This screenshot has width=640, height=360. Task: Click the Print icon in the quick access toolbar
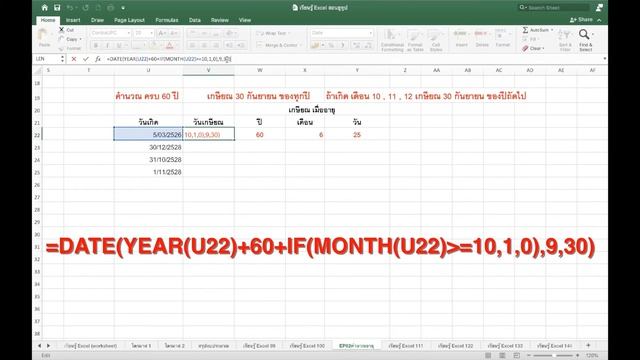111,8
